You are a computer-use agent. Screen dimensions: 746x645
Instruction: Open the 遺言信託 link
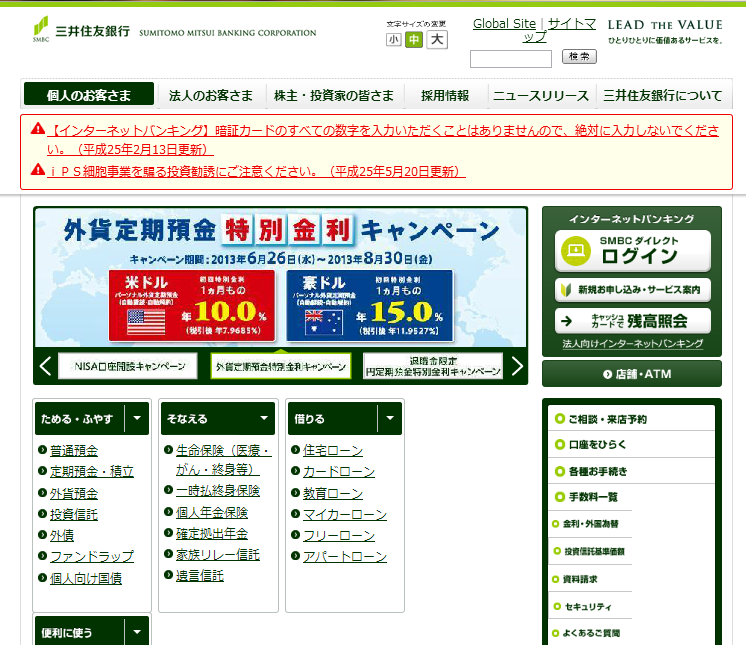pos(200,576)
